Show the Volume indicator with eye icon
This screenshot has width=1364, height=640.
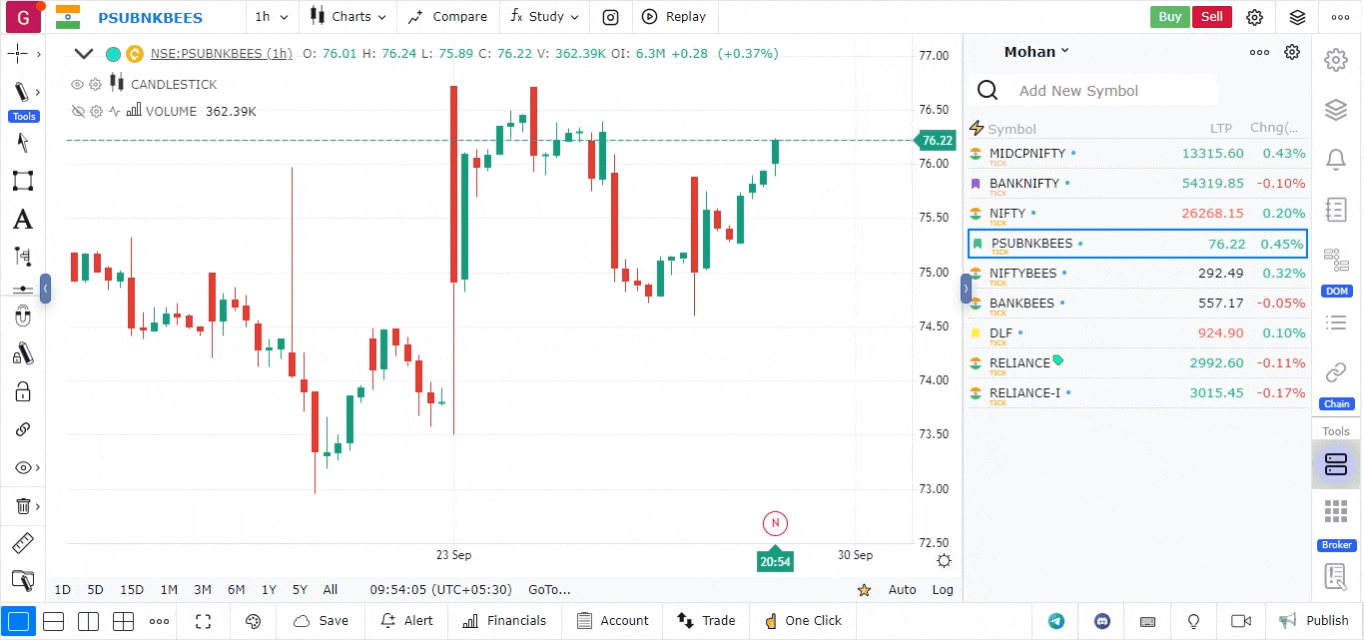[x=77, y=112]
